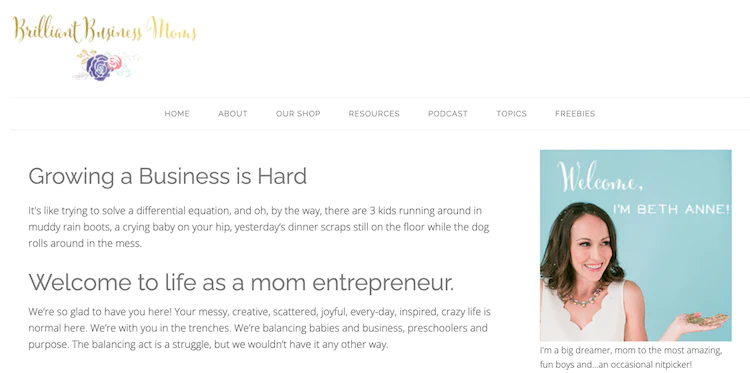Click the "Welcome," script text on the photo
The width and height of the screenshot is (750, 373).
[x=599, y=177]
